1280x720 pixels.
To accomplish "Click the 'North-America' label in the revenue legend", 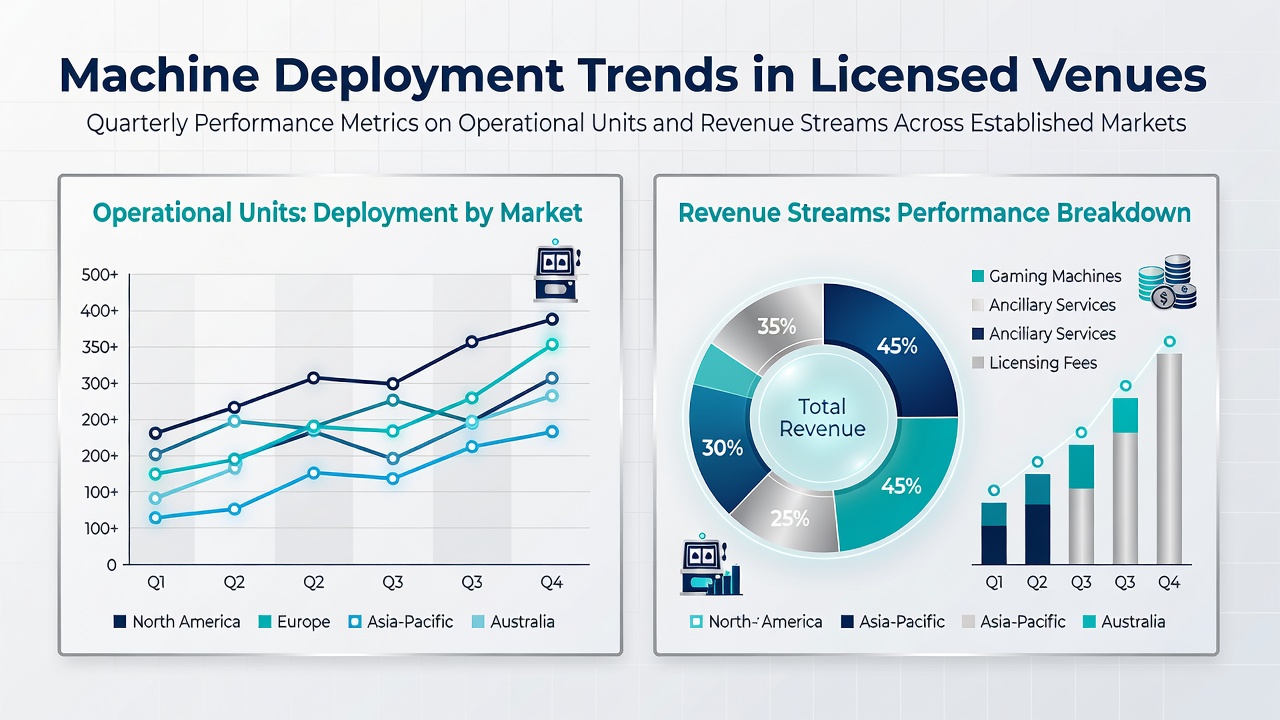I will [x=765, y=622].
